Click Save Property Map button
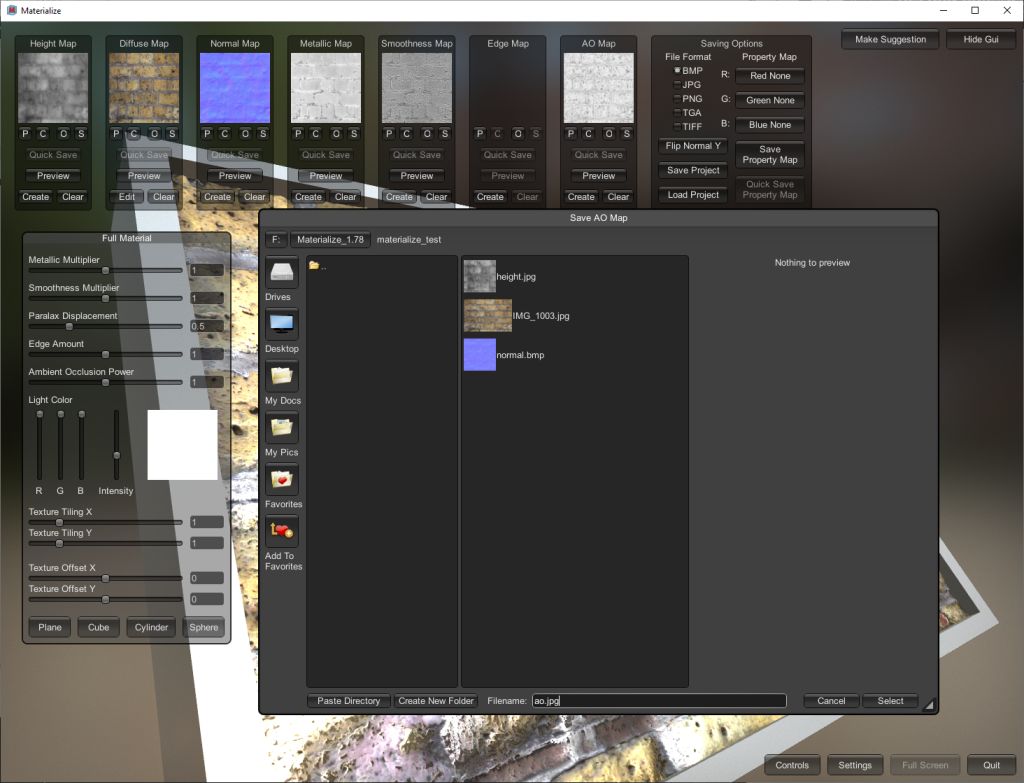Screen dimensions: 1024x783 [770, 155]
